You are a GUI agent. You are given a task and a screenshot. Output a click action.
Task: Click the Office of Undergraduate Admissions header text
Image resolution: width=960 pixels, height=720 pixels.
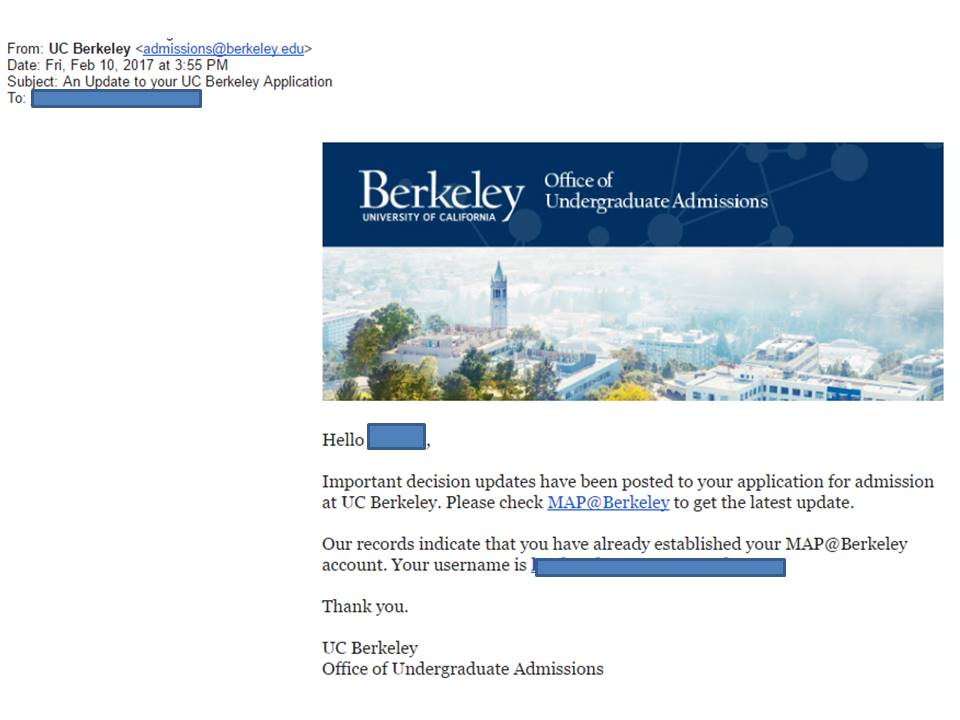(x=655, y=191)
